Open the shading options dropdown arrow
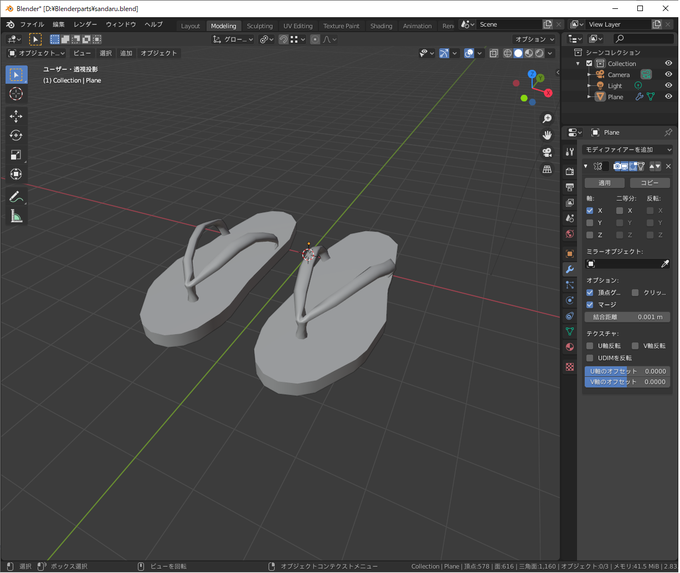The image size is (680, 573). click(550, 53)
